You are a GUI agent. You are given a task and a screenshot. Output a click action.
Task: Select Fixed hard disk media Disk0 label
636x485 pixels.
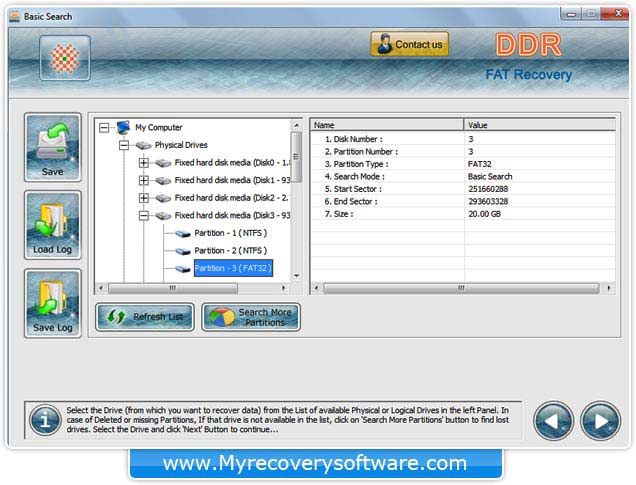[232, 163]
